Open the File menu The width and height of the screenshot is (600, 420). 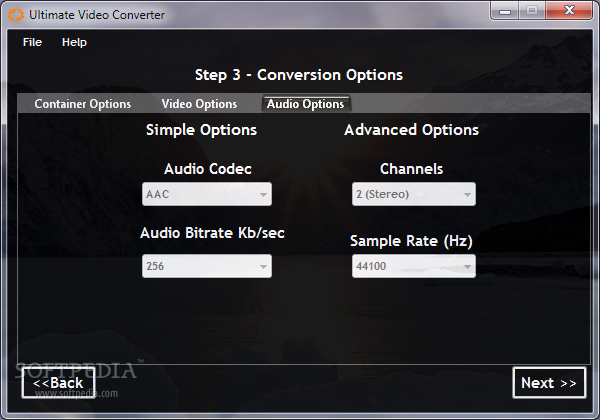click(x=32, y=42)
